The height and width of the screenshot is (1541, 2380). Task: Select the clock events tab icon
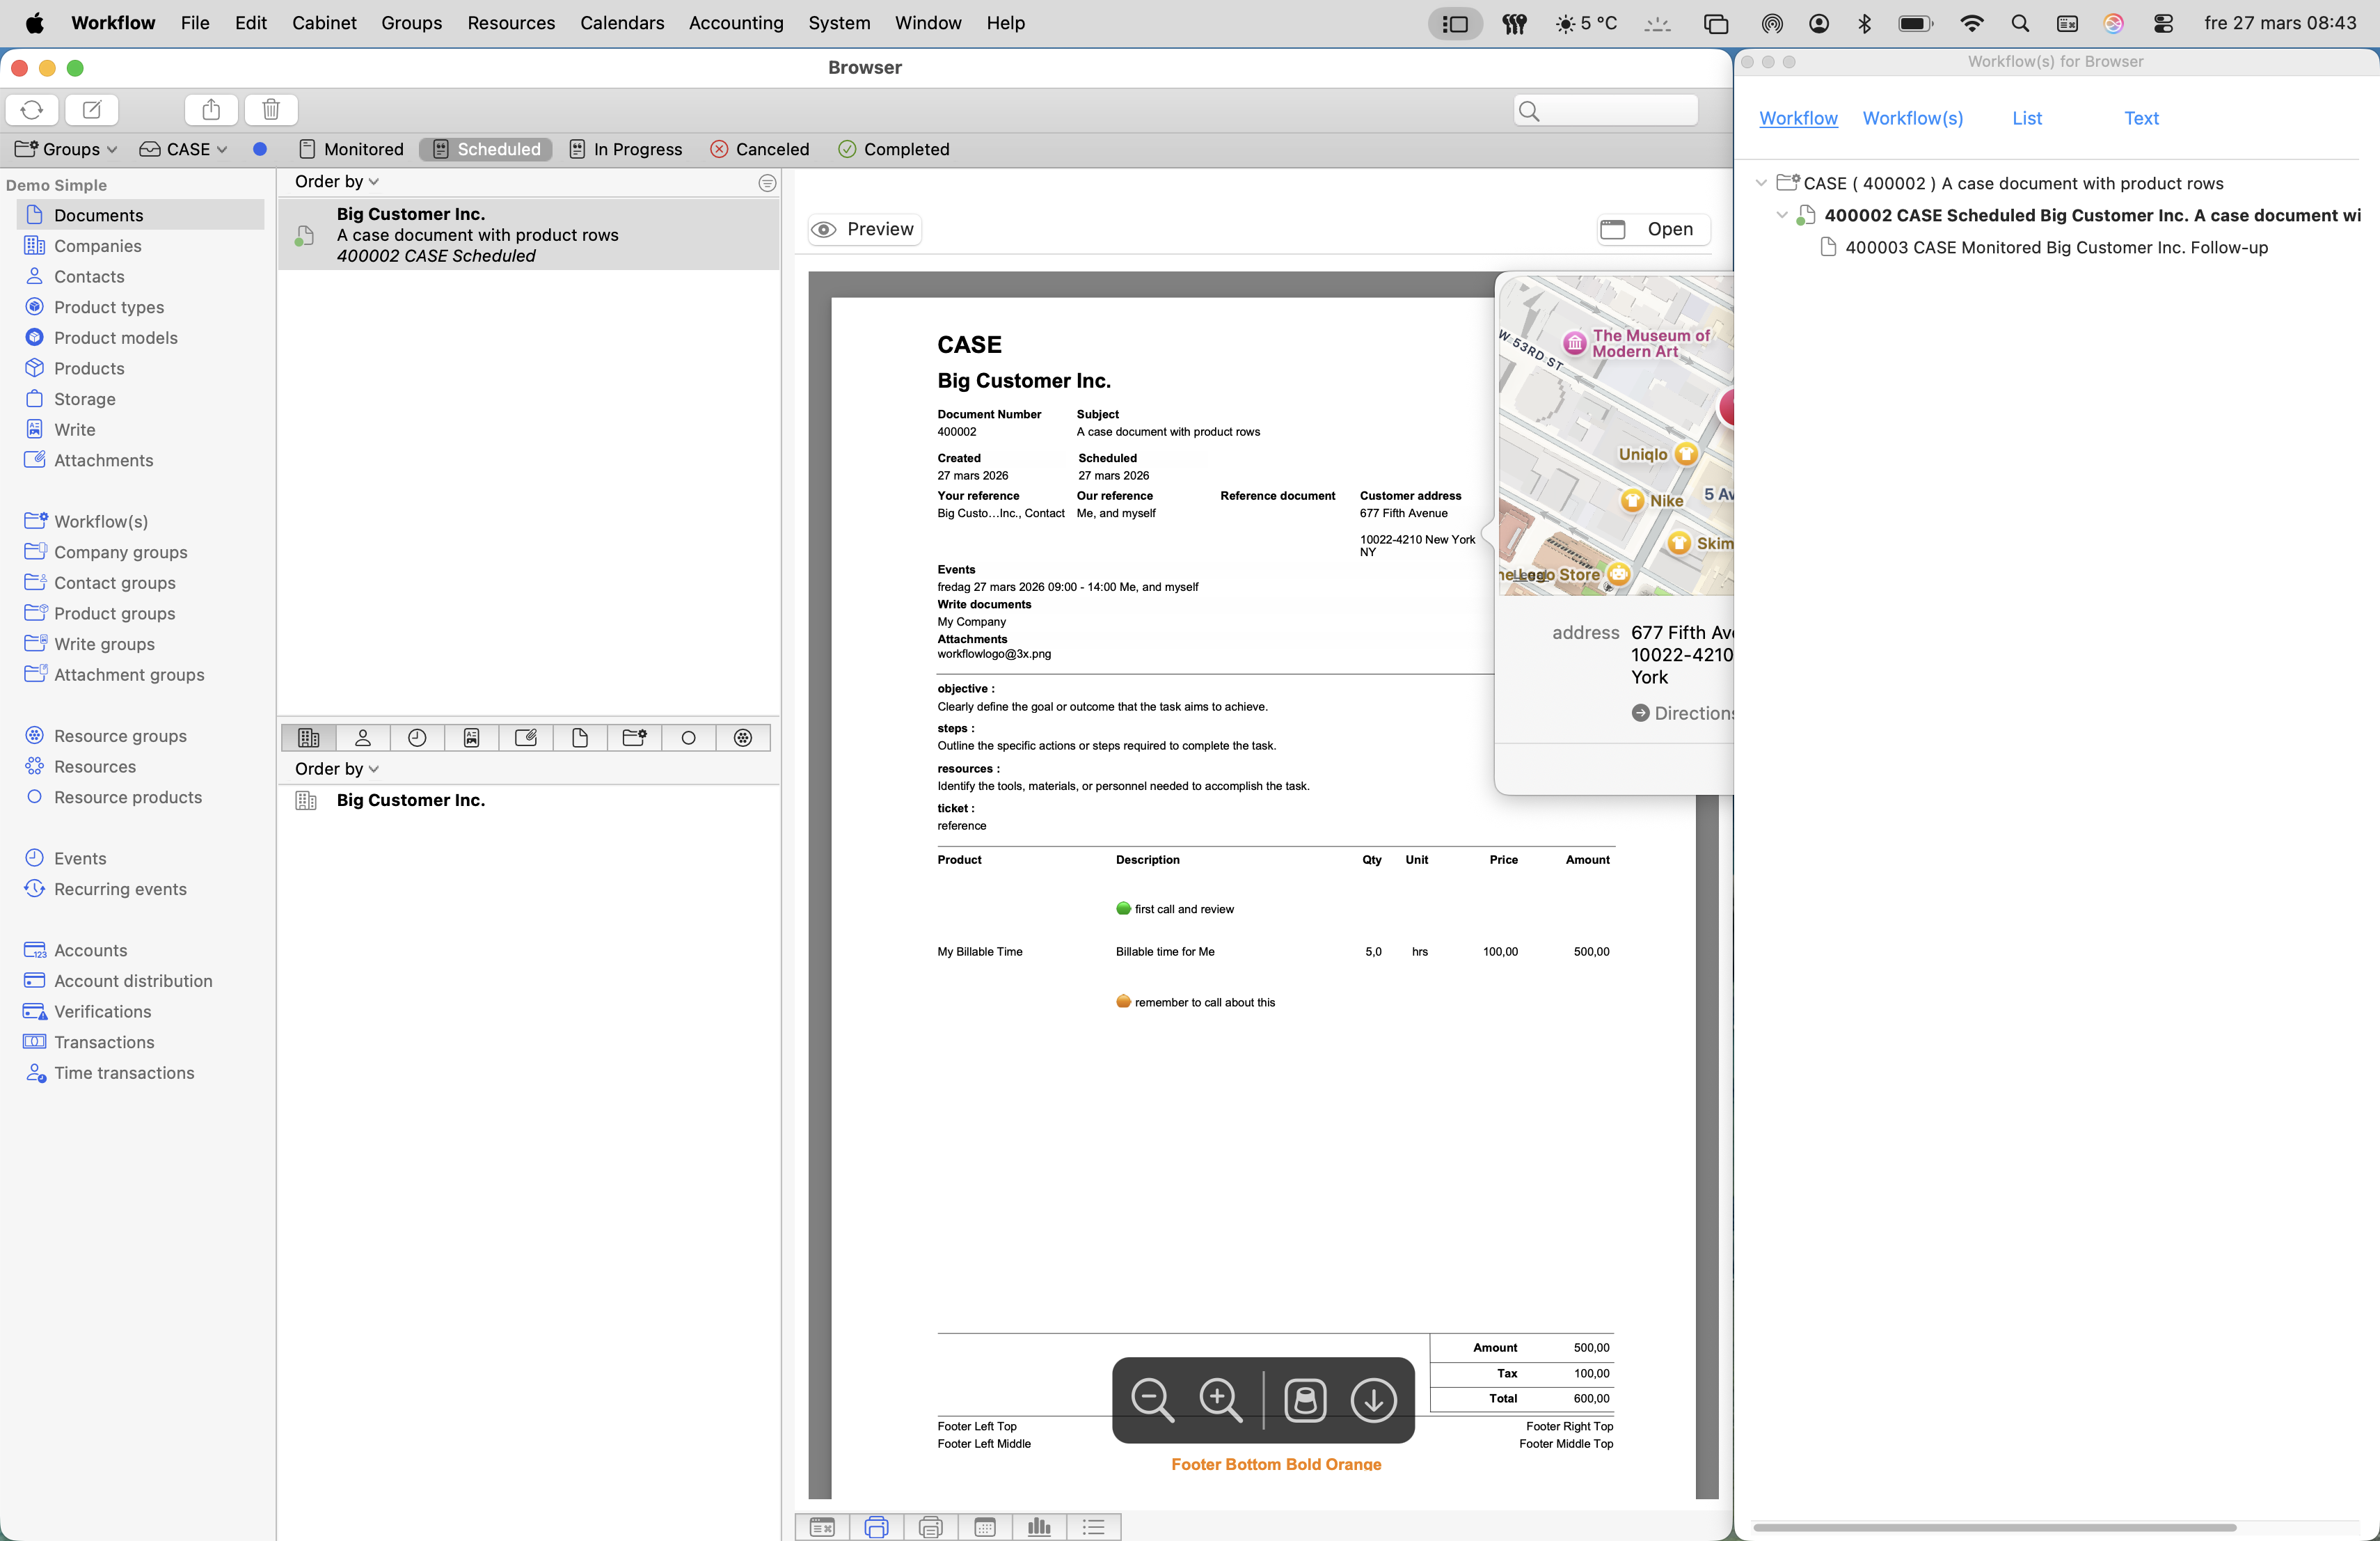417,738
